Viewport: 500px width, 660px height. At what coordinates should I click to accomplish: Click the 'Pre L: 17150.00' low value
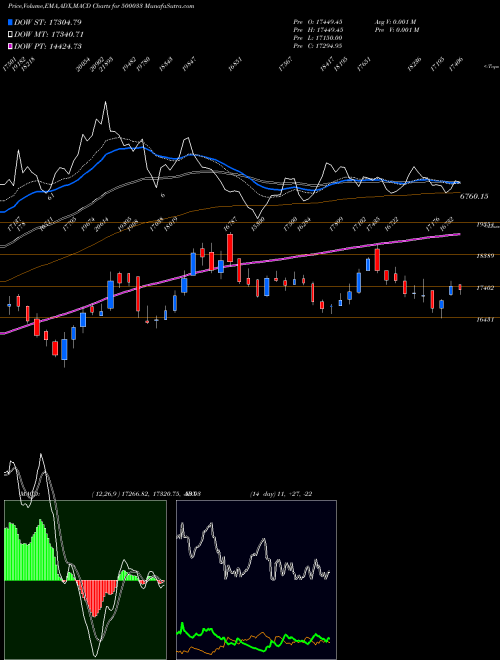tap(317, 38)
